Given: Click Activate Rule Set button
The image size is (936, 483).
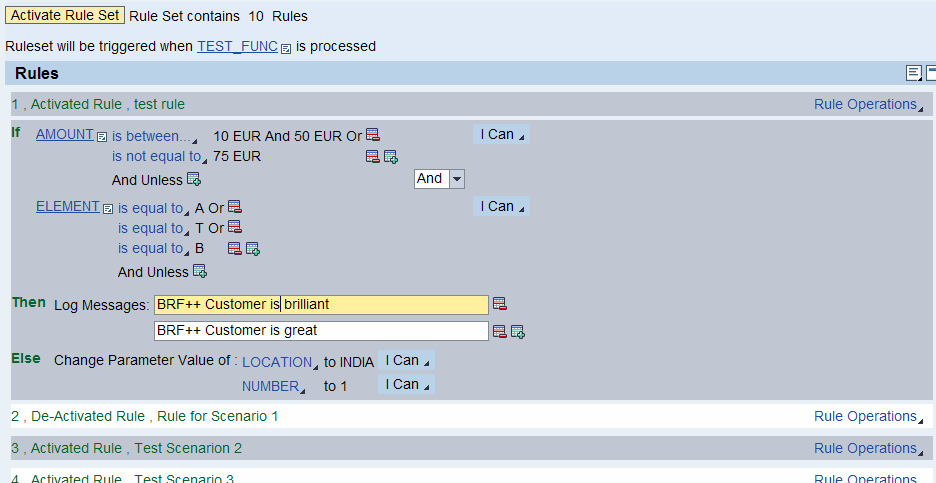Looking at the screenshot, I should [x=64, y=16].
